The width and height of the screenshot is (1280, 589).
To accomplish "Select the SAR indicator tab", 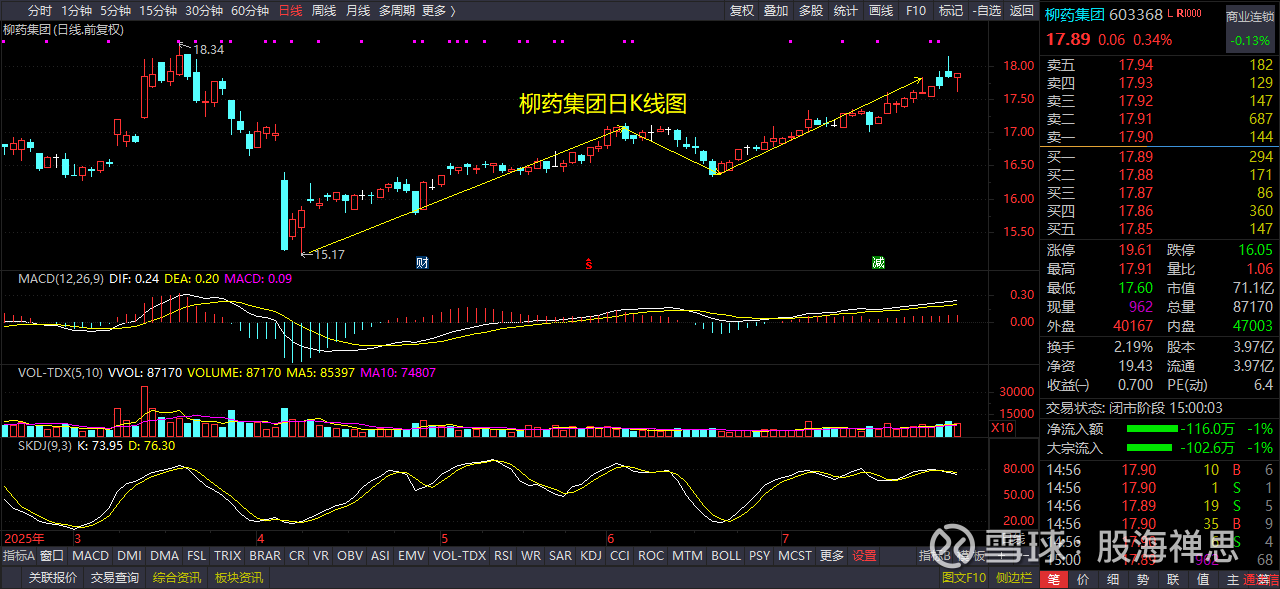I will tap(561, 556).
